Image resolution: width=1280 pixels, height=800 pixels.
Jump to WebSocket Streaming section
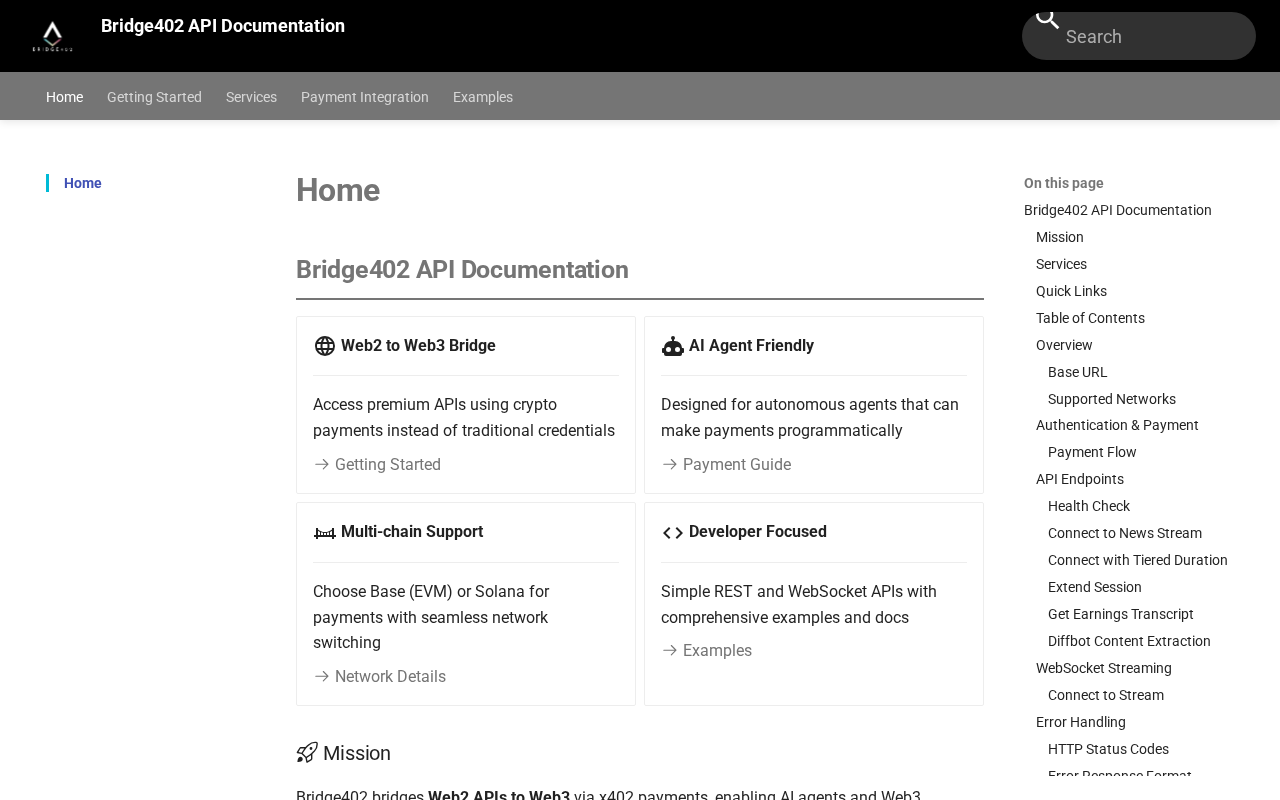(1103, 668)
